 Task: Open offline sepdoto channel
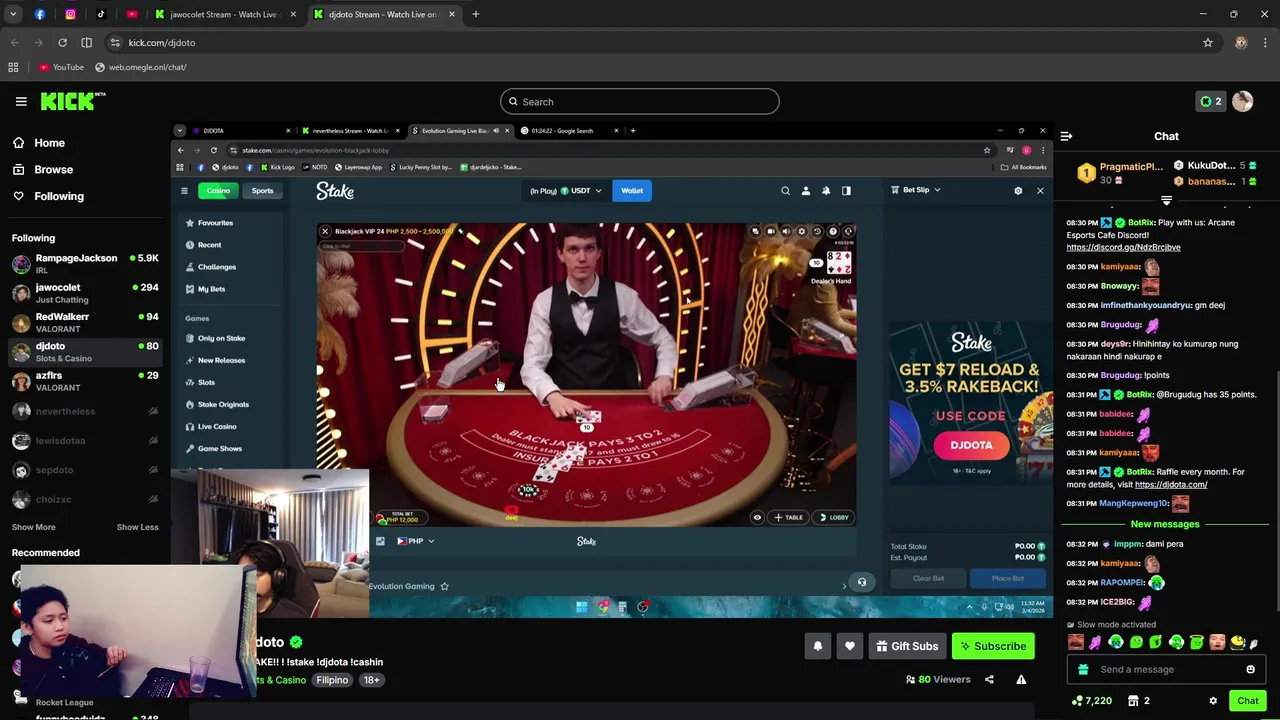pyautogui.click(x=85, y=470)
